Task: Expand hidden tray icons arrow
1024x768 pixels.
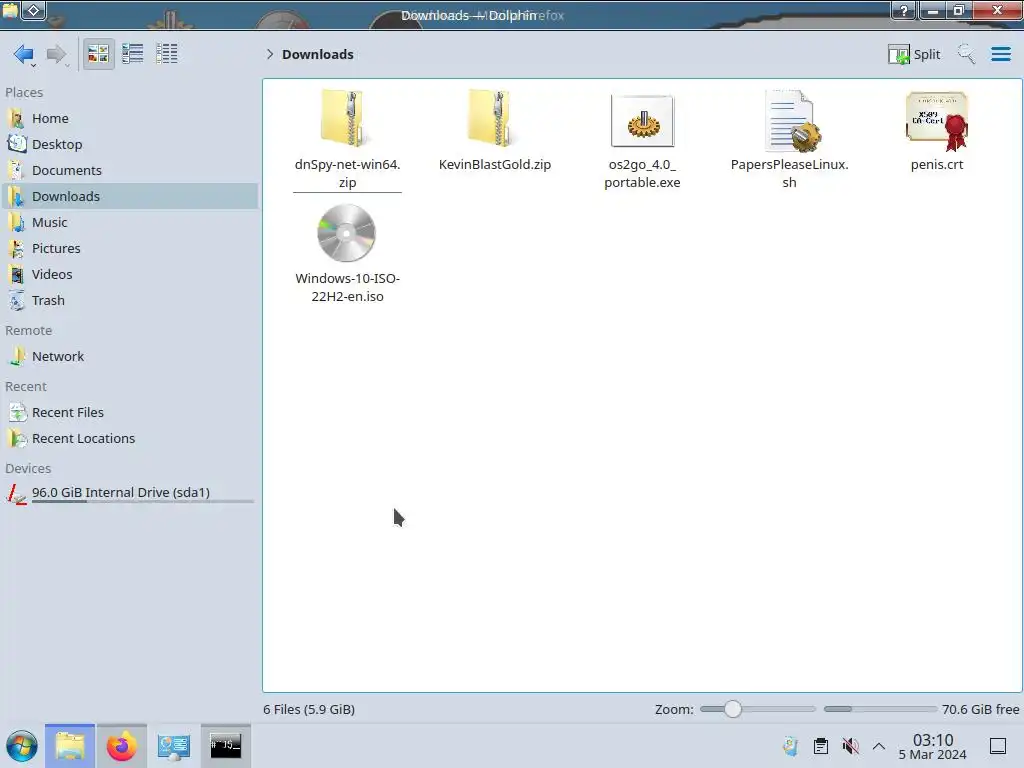Action: 879,746
